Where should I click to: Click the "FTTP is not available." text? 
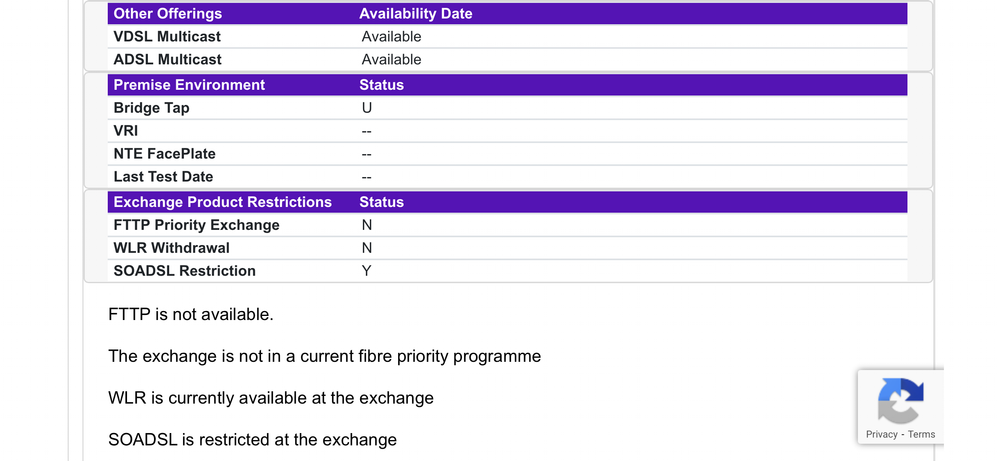(190, 315)
